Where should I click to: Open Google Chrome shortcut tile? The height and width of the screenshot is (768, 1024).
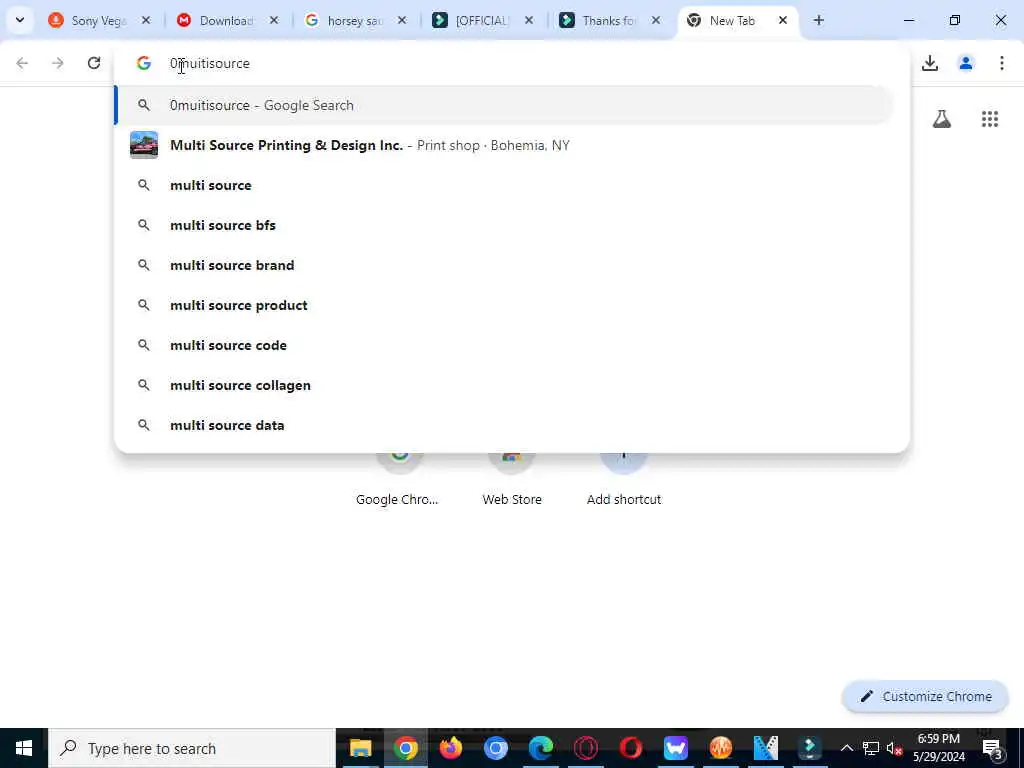click(398, 479)
